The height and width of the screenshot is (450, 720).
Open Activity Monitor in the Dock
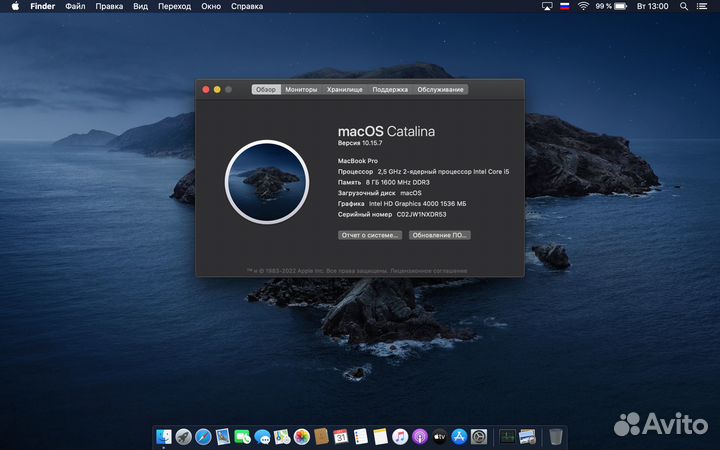point(507,436)
